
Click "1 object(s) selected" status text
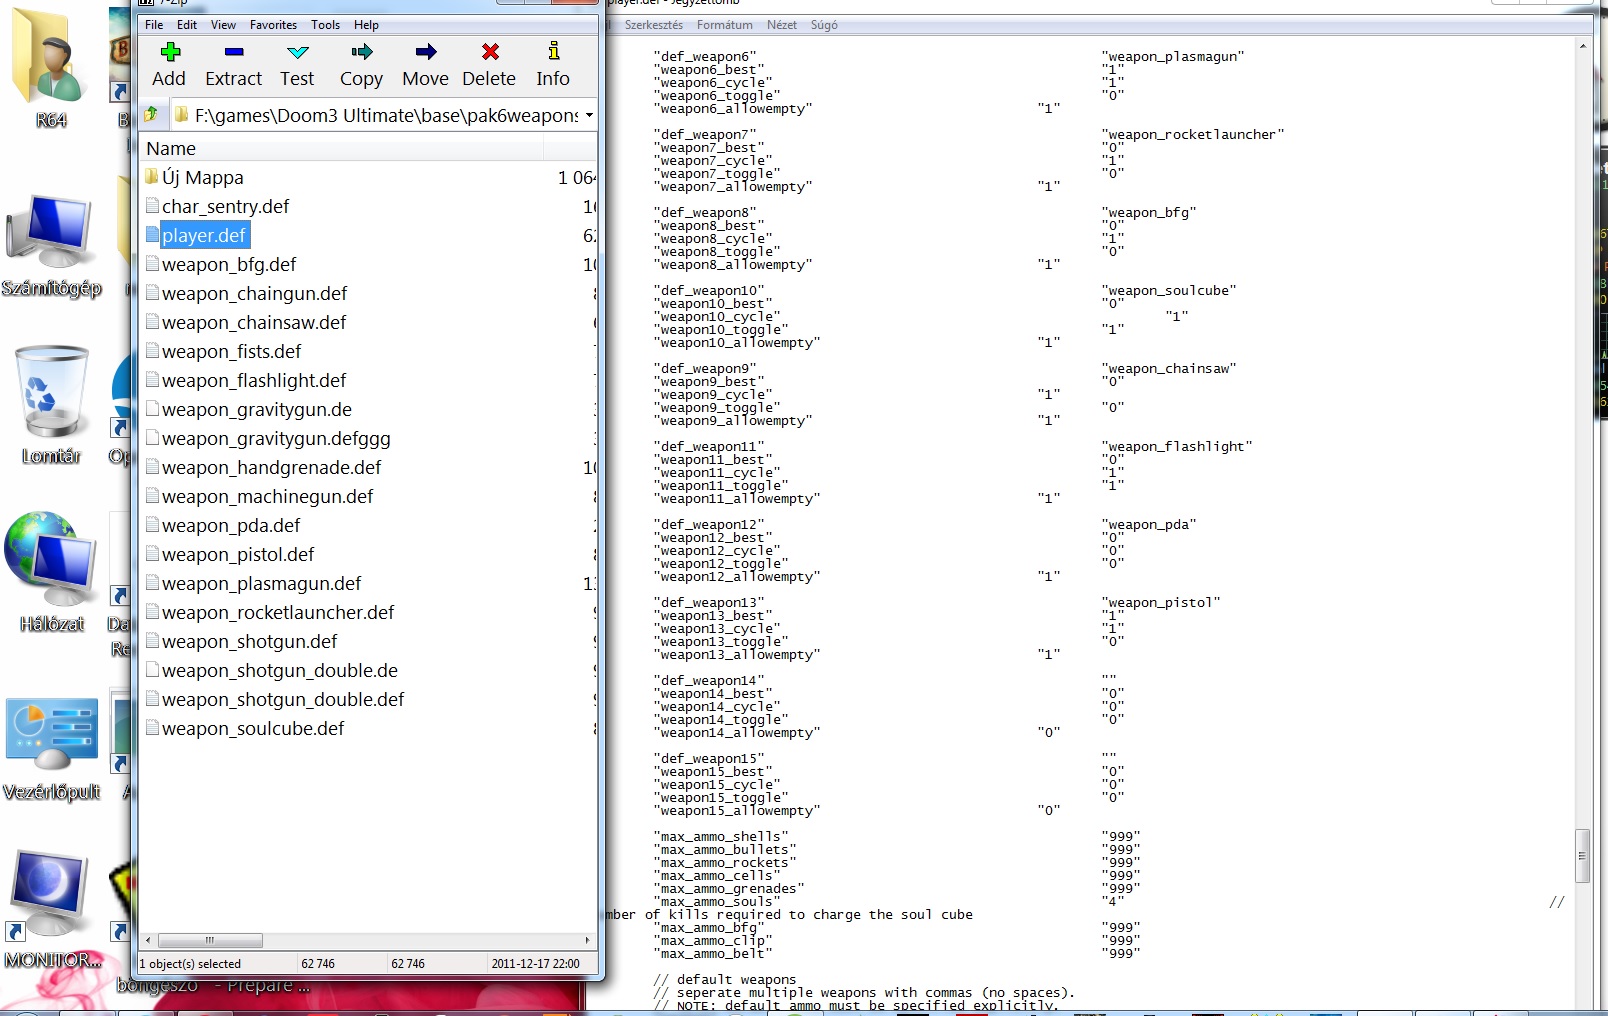click(191, 964)
